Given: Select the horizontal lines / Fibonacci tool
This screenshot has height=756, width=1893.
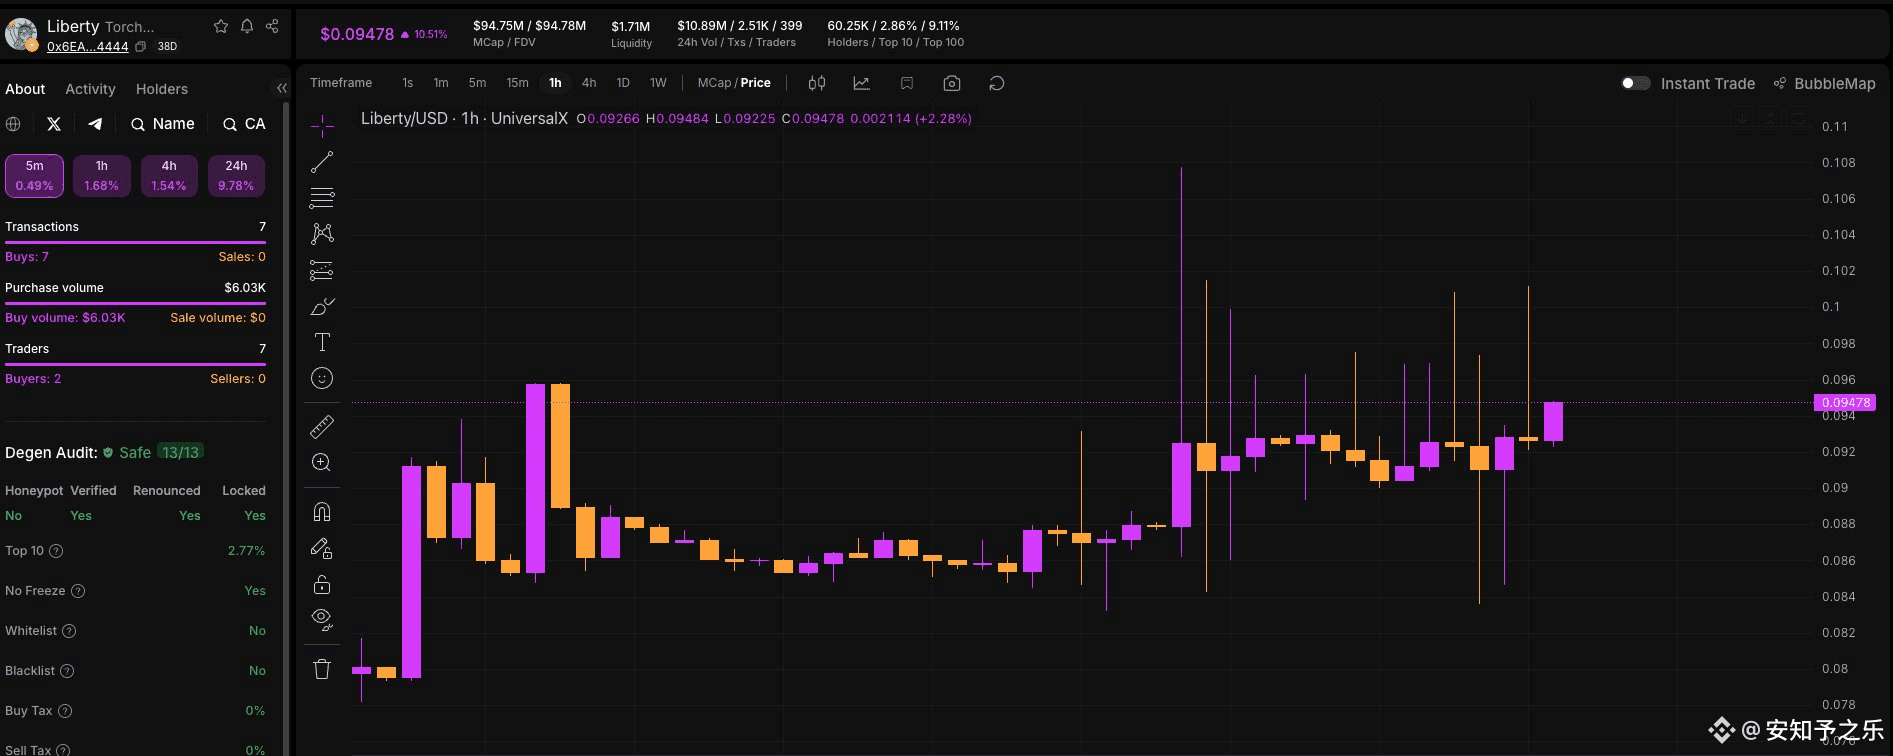Looking at the screenshot, I should coord(322,198).
